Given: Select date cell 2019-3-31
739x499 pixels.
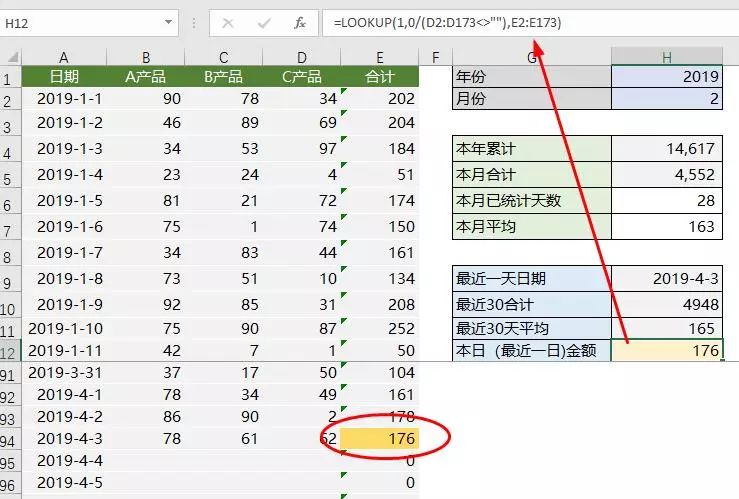Looking at the screenshot, I should point(64,373).
